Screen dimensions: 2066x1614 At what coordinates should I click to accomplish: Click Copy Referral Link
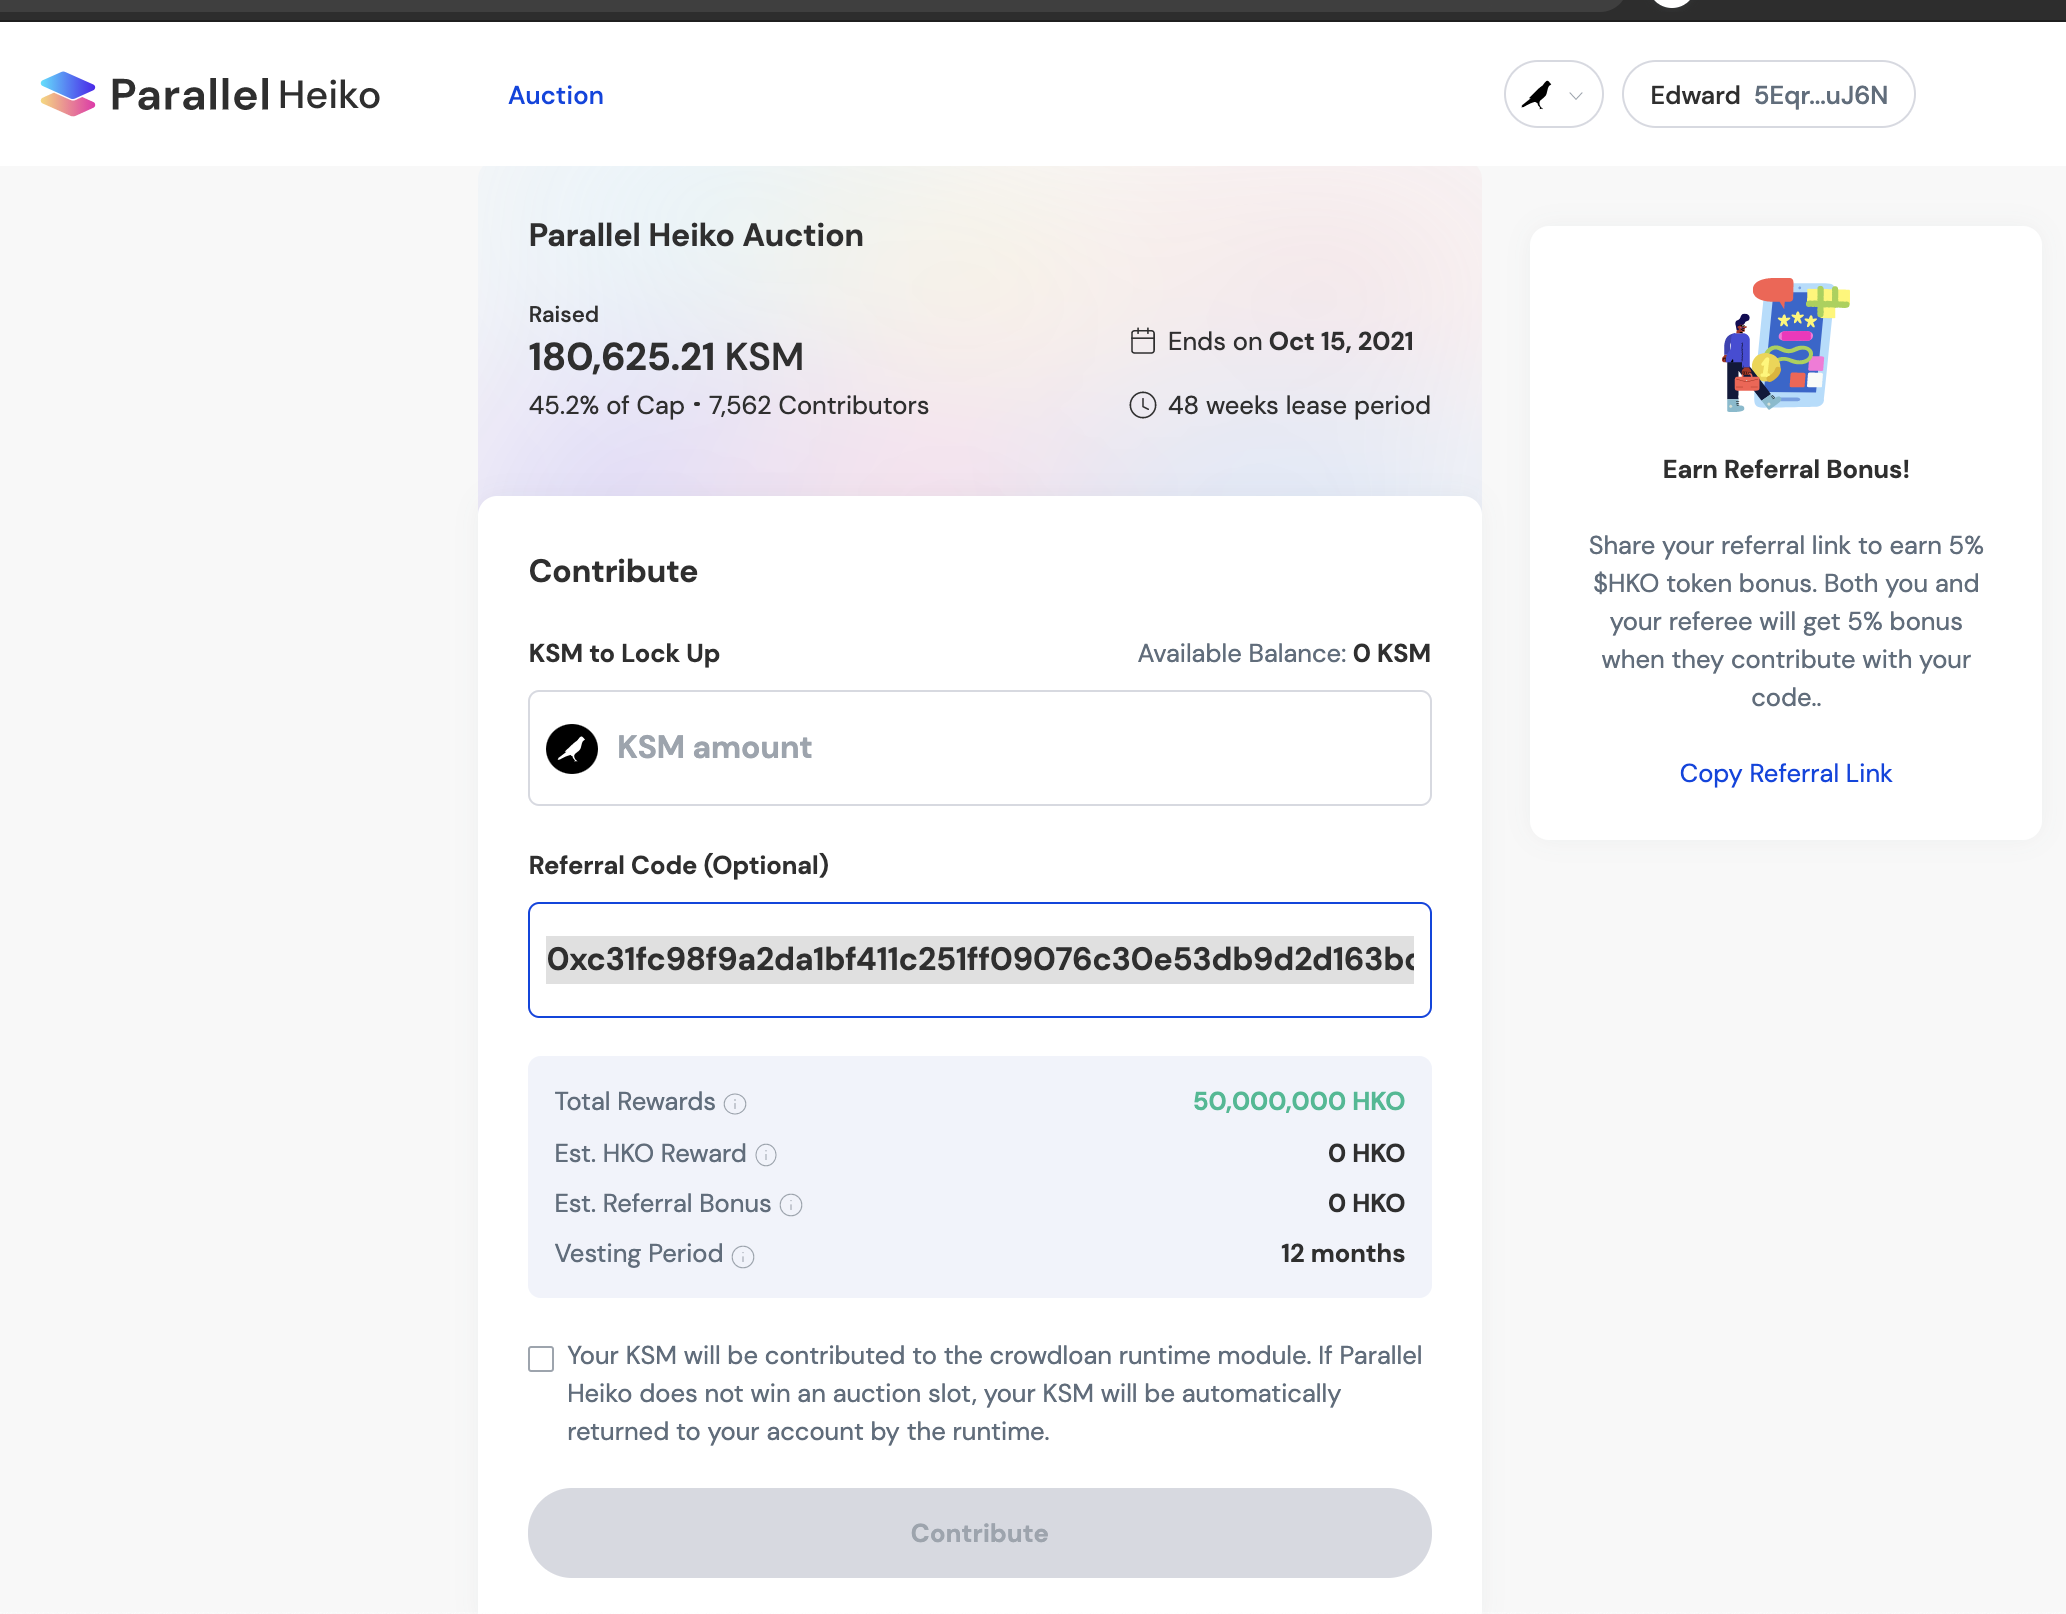click(1785, 773)
